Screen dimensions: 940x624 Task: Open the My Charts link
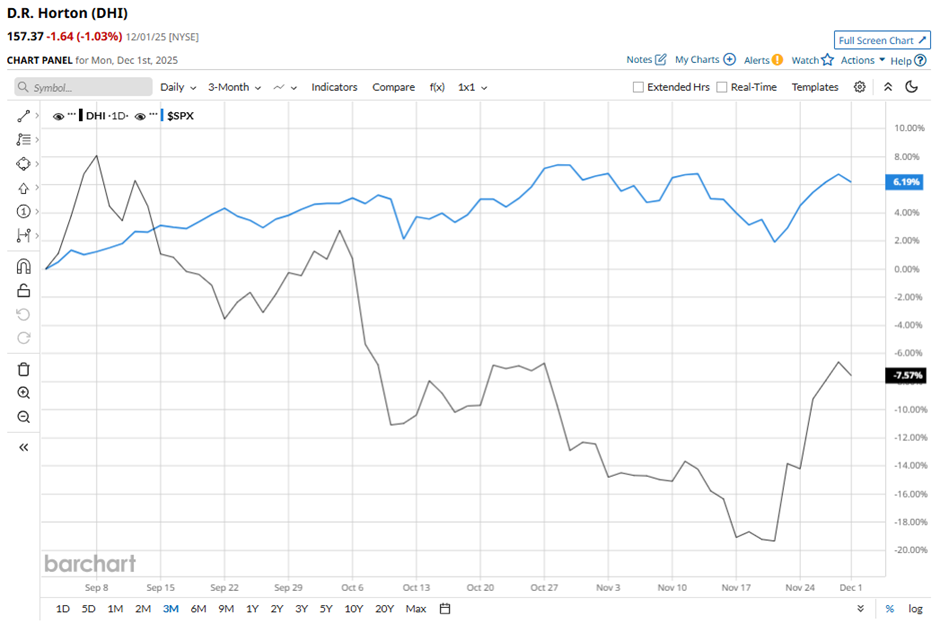coord(705,60)
